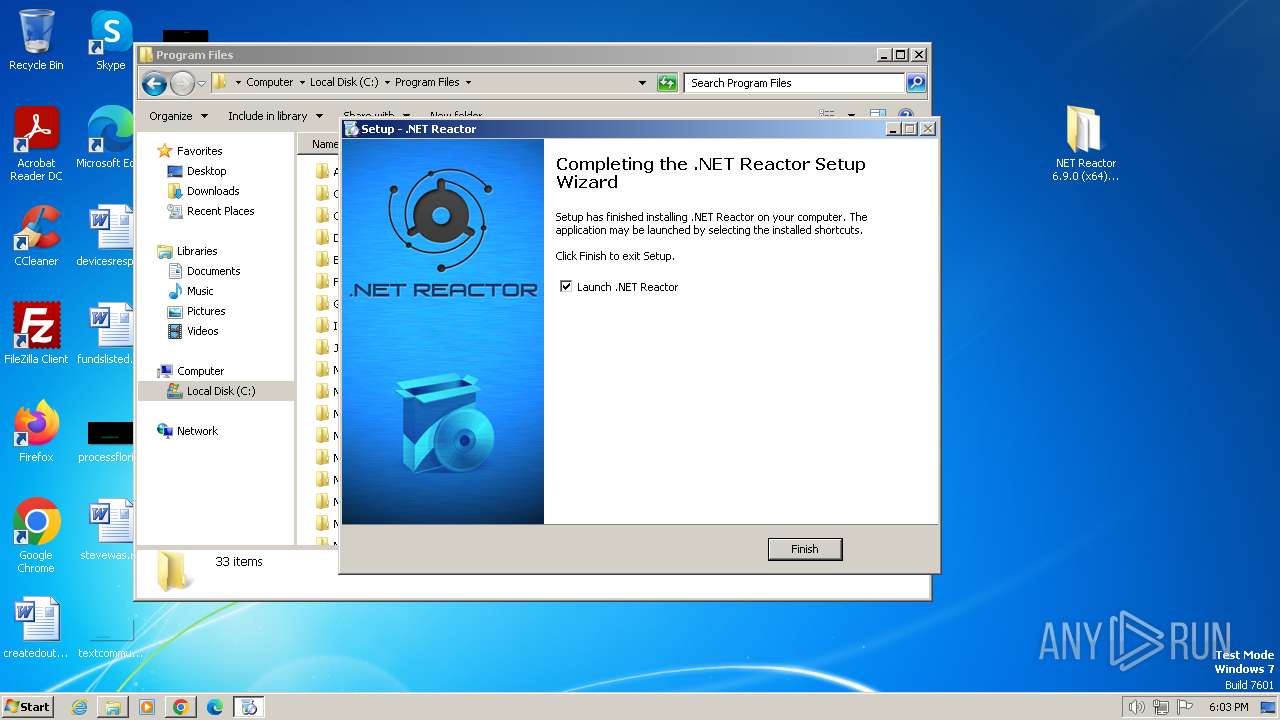
Task: Click the Forward arrow in Explorer window
Action: click(x=182, y=83)
